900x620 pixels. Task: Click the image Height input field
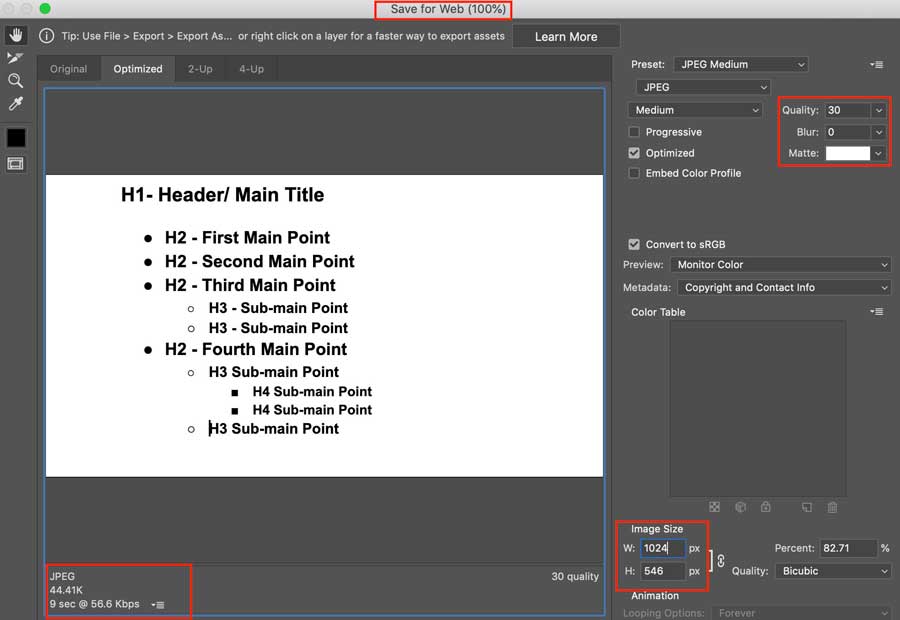click(662, 571)
